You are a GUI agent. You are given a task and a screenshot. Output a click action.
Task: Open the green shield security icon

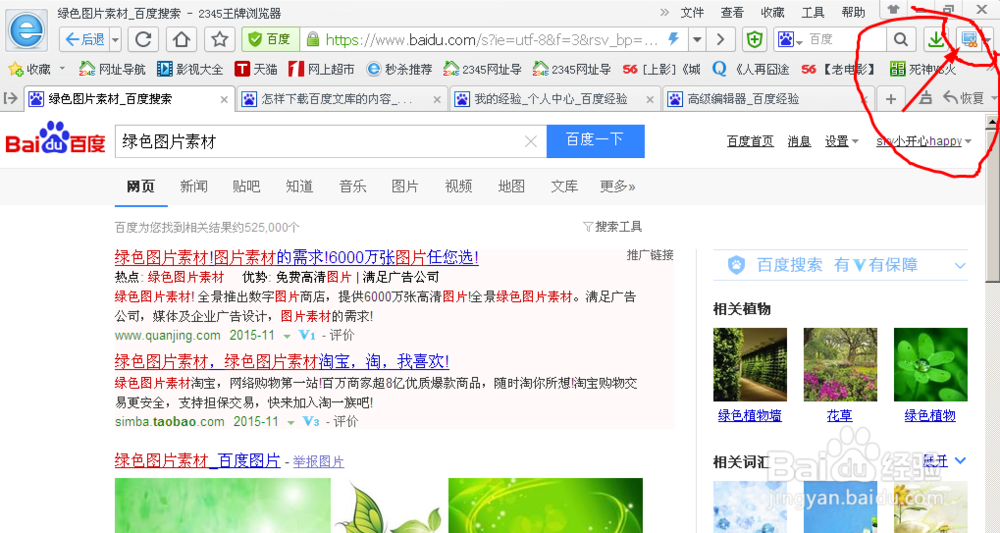pos(754,40)
